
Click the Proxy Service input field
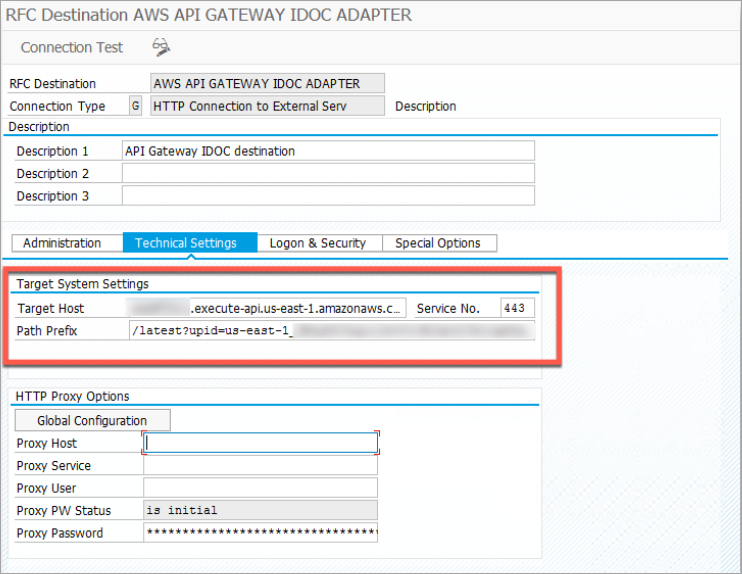(260, 465)
